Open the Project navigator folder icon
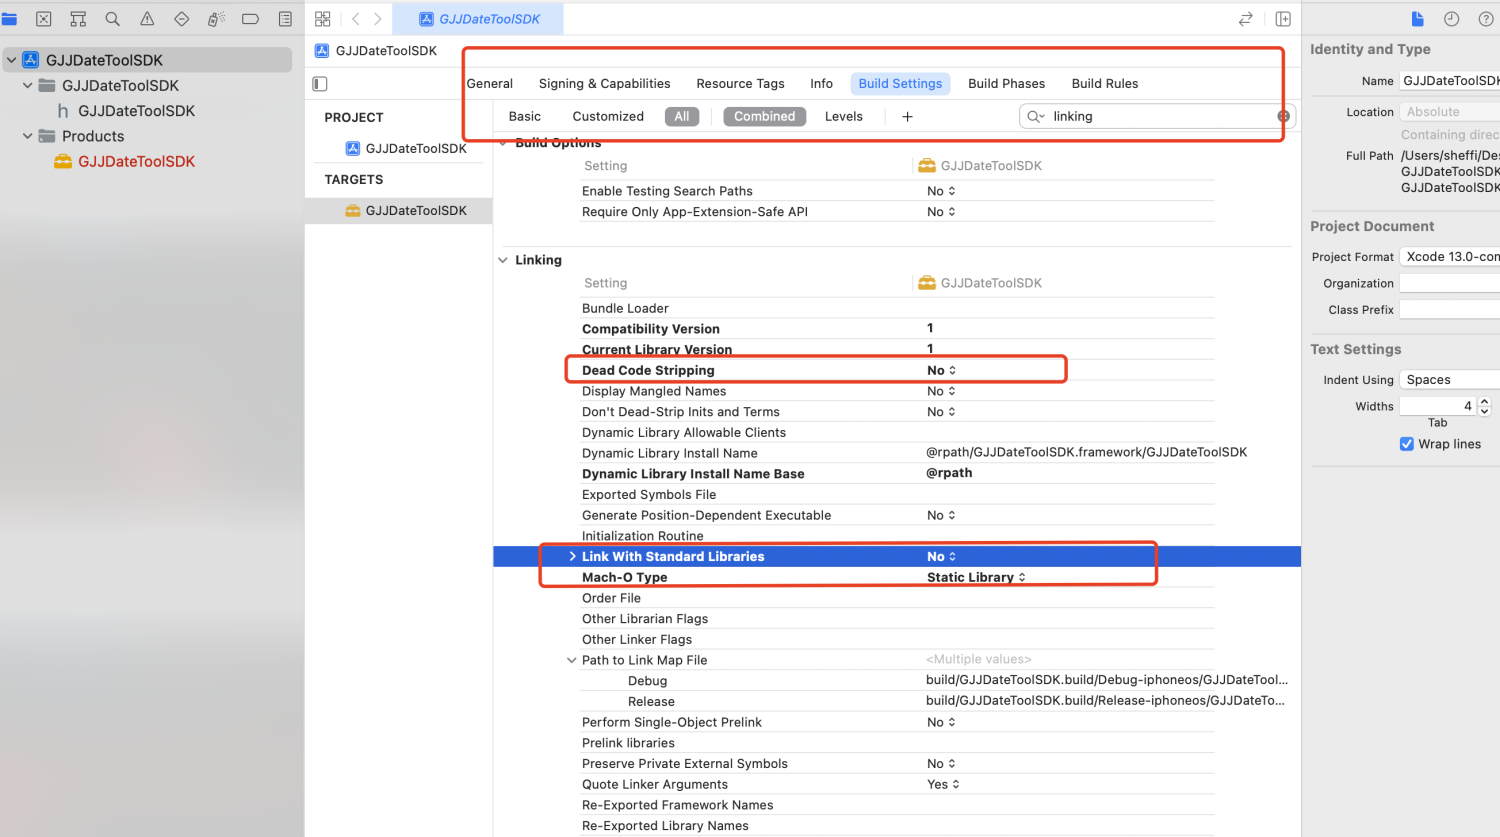Image resolution: width=1500 pixels, height=837 pixels. coord(9,19)
